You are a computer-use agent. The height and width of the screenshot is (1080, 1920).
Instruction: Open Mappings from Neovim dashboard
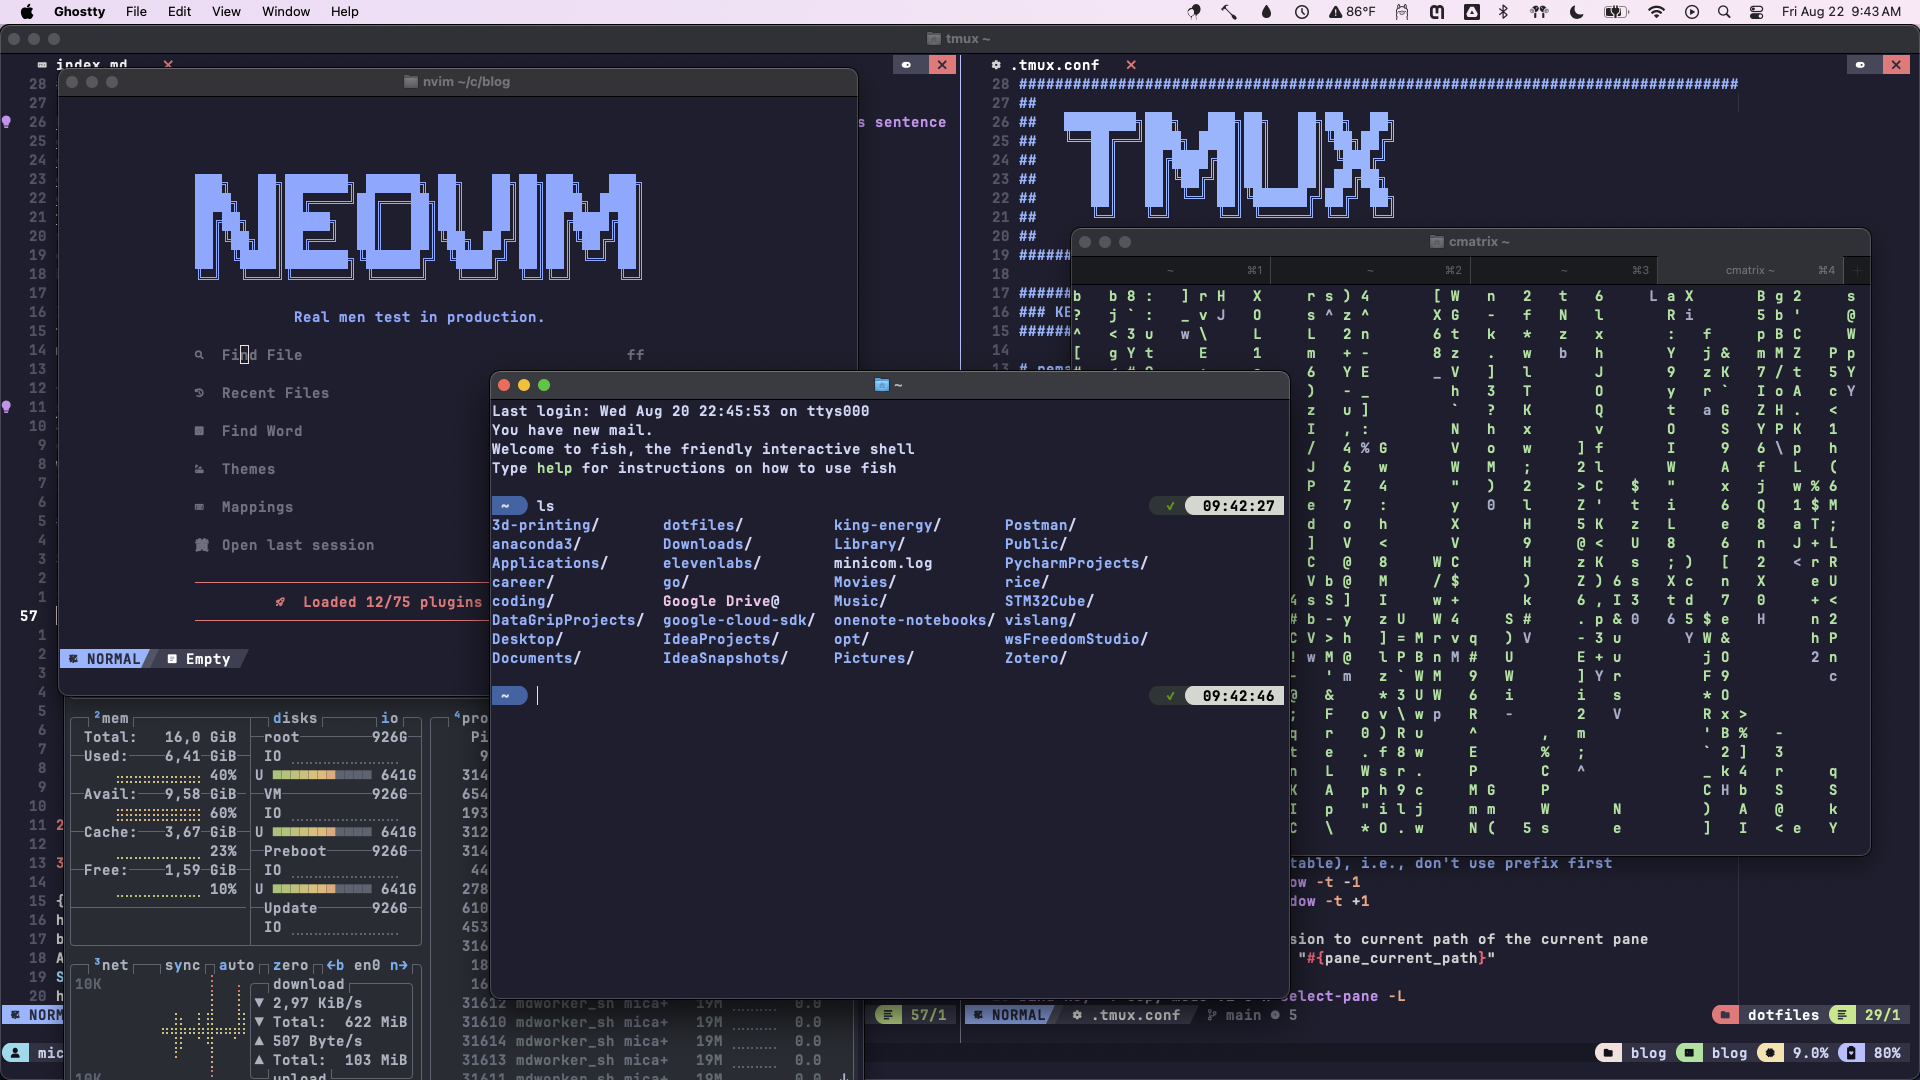[257, 507]
